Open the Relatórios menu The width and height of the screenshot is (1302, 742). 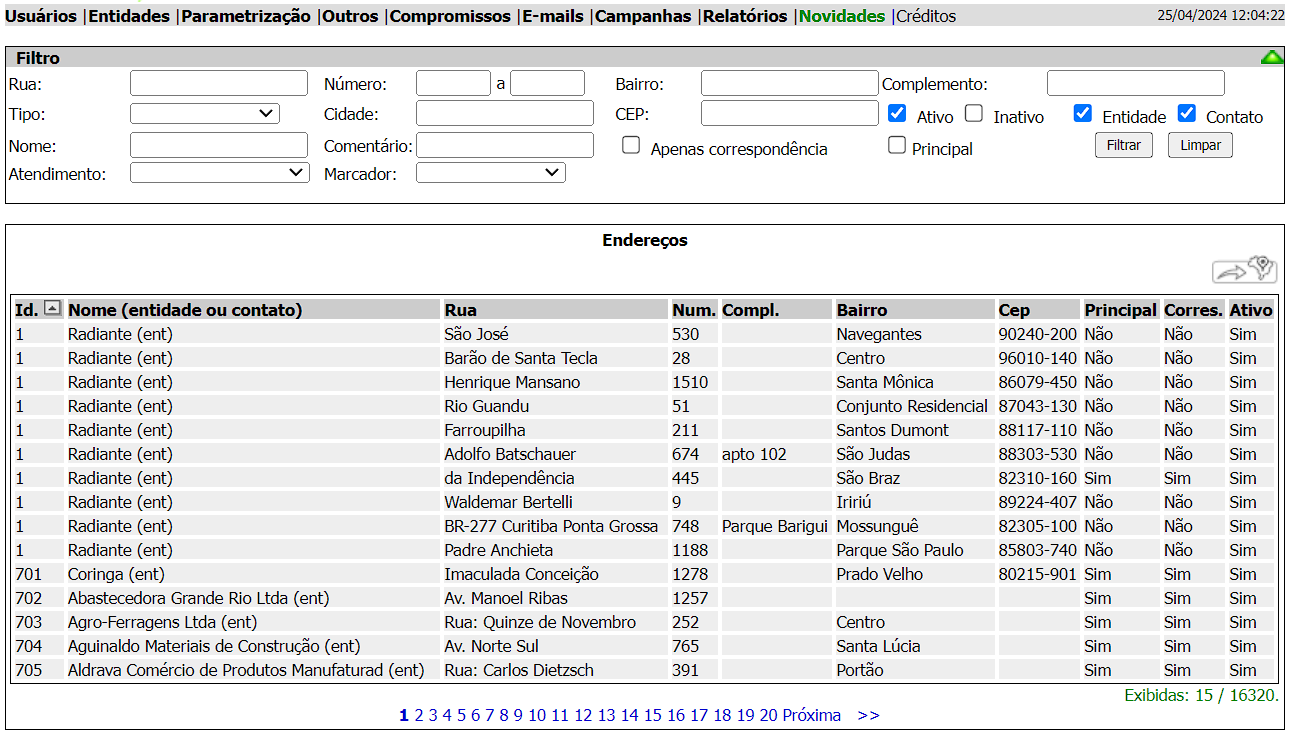click(x=745, y=16)
